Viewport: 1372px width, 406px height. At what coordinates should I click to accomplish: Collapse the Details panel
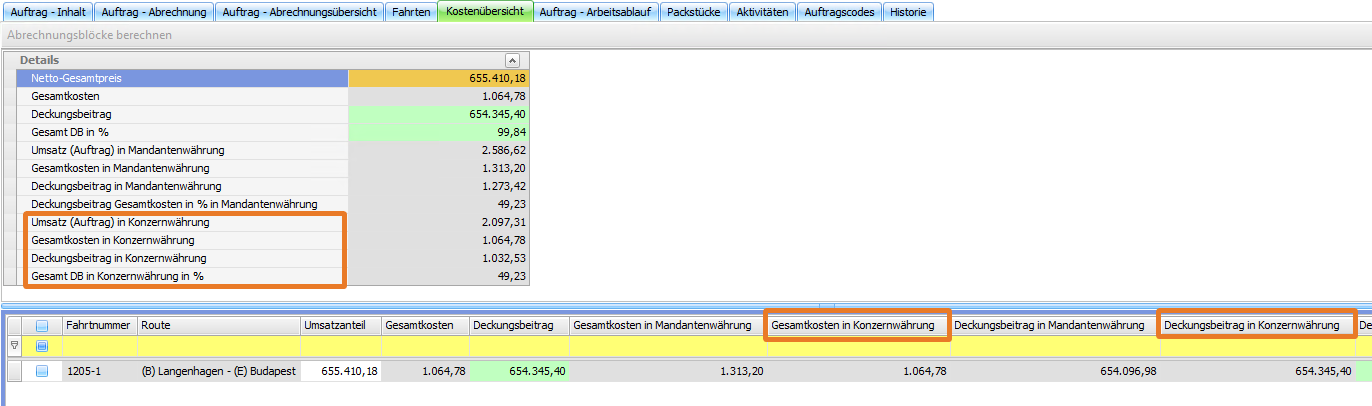(x=512, y=60)
